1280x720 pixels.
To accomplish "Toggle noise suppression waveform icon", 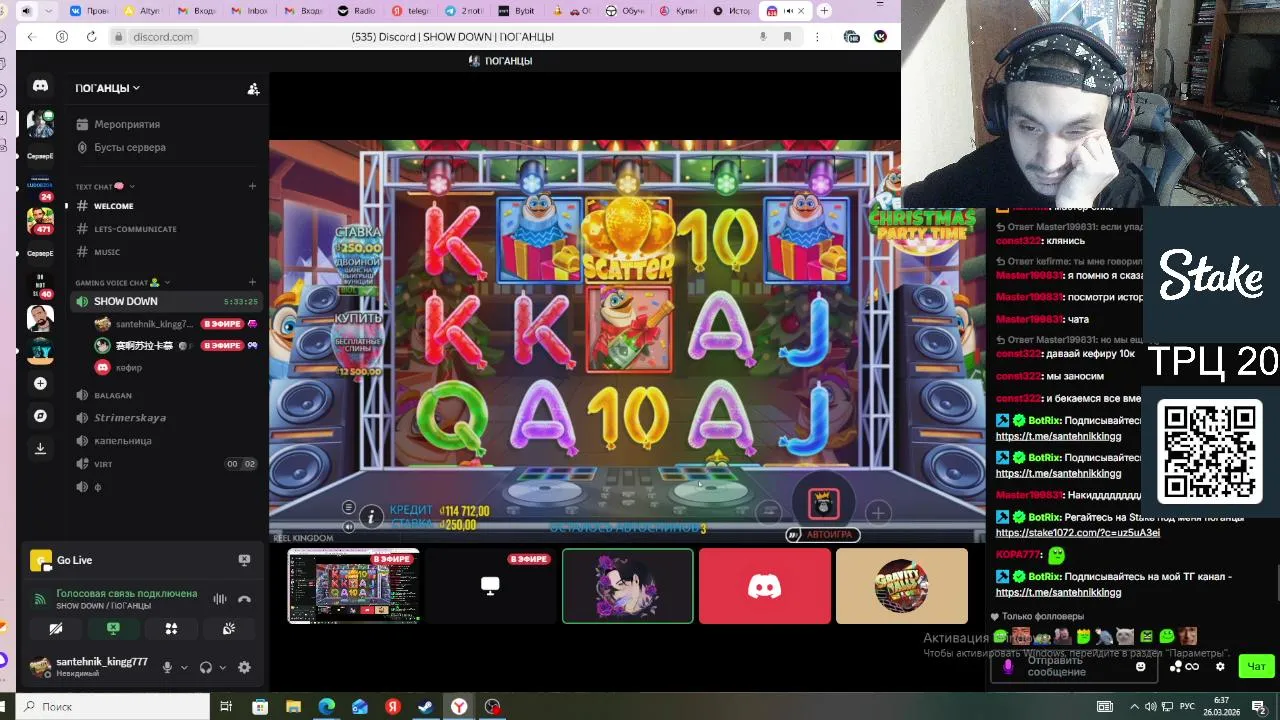I will tap(220, 599).
